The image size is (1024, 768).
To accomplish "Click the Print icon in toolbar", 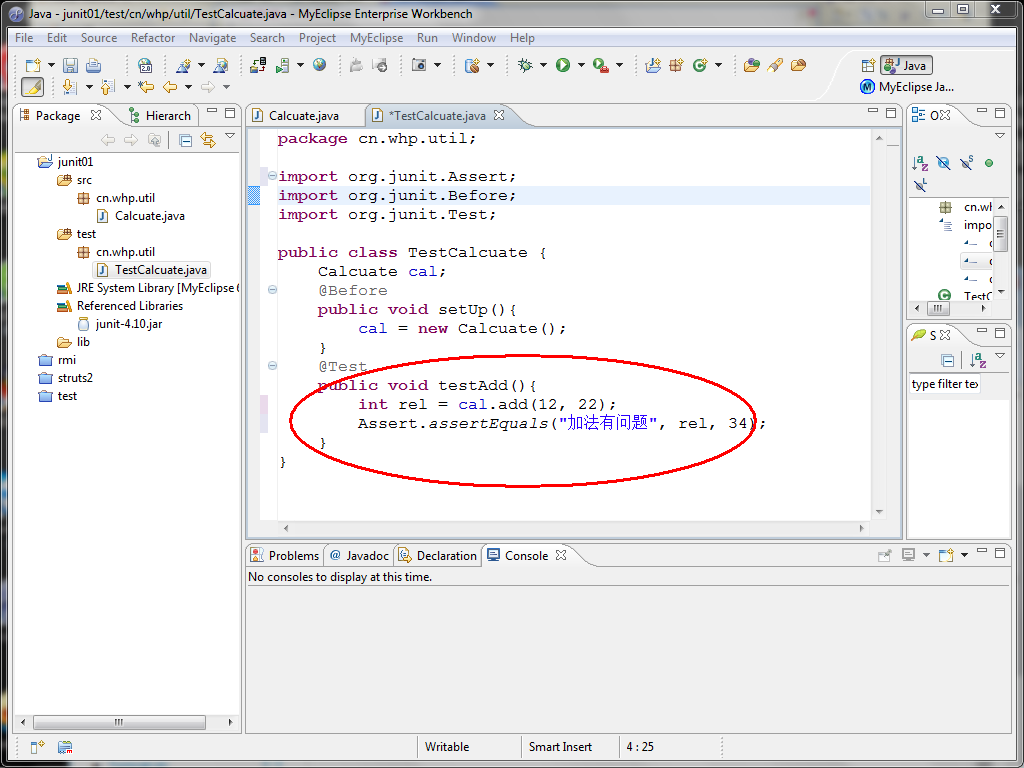I will pyautogui.click(x=93, y=65).
